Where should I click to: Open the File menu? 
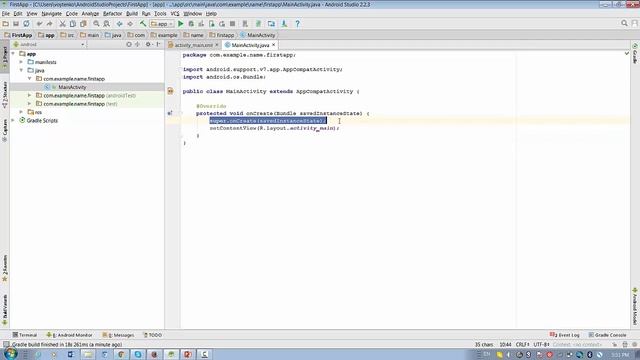(6, 13)
